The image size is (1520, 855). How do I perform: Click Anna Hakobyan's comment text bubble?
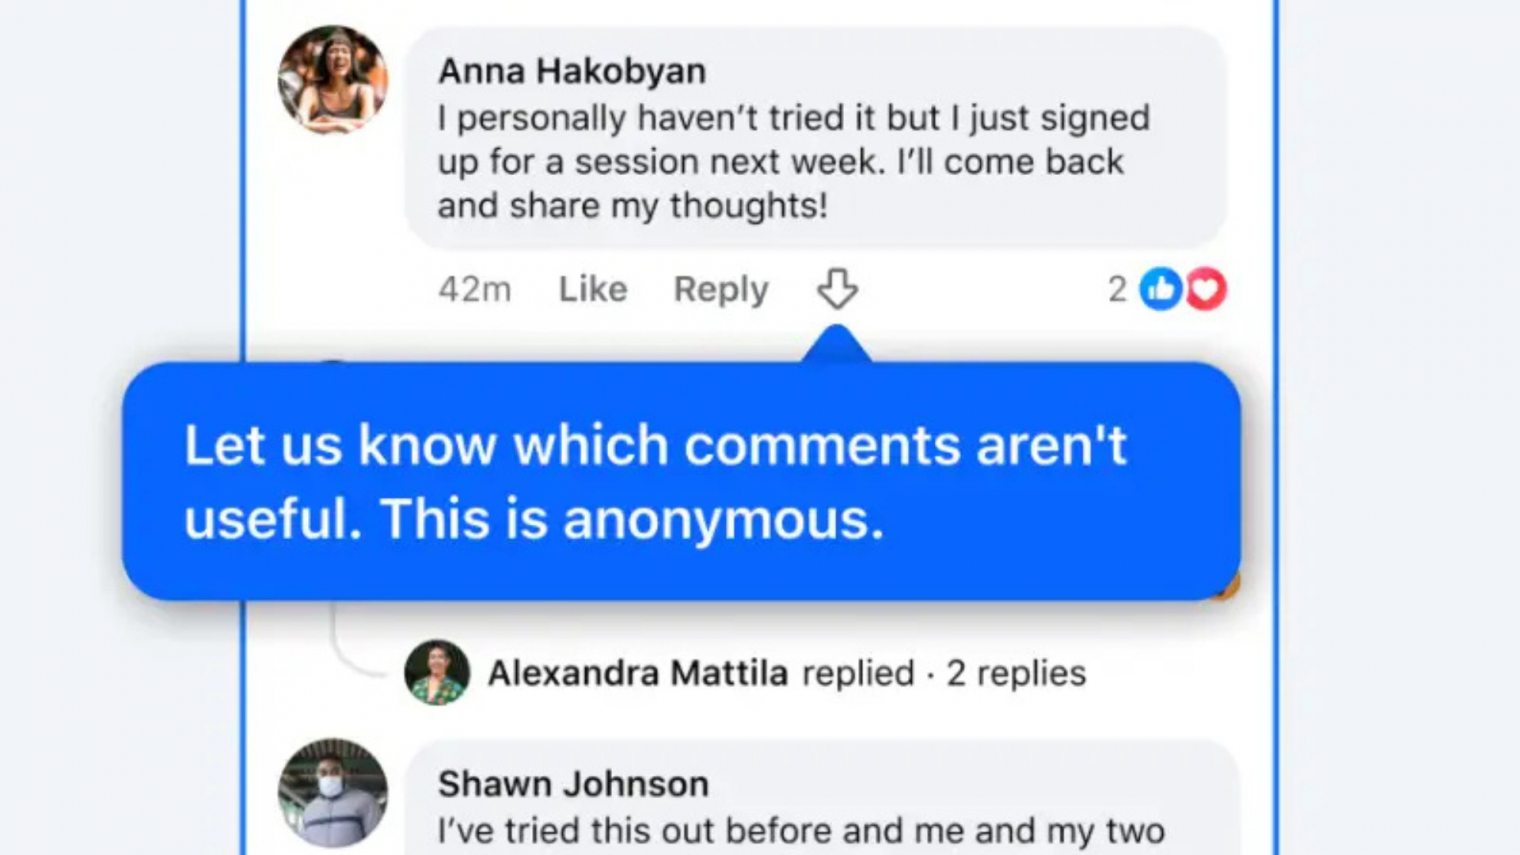click(816, 138)
